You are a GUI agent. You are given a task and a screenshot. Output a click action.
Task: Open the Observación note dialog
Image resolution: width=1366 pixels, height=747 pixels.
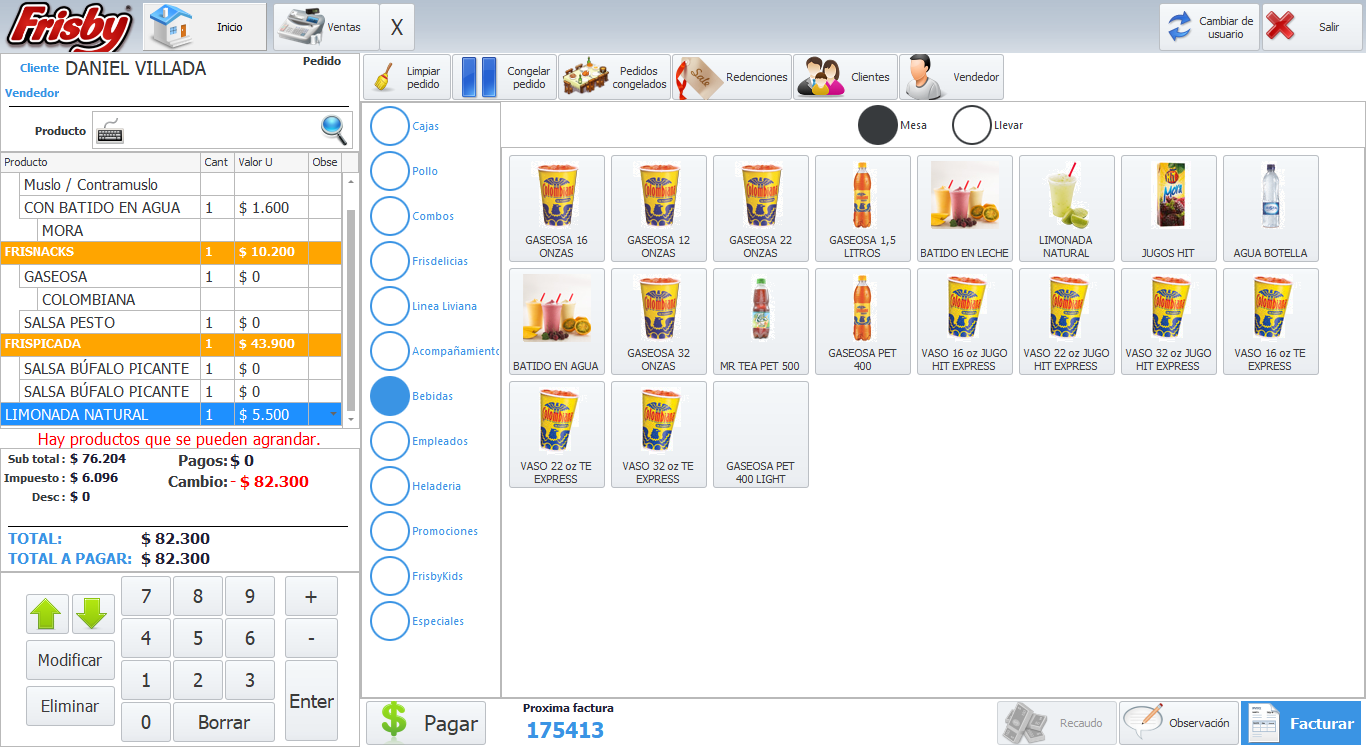click(x=1178, y=723)
